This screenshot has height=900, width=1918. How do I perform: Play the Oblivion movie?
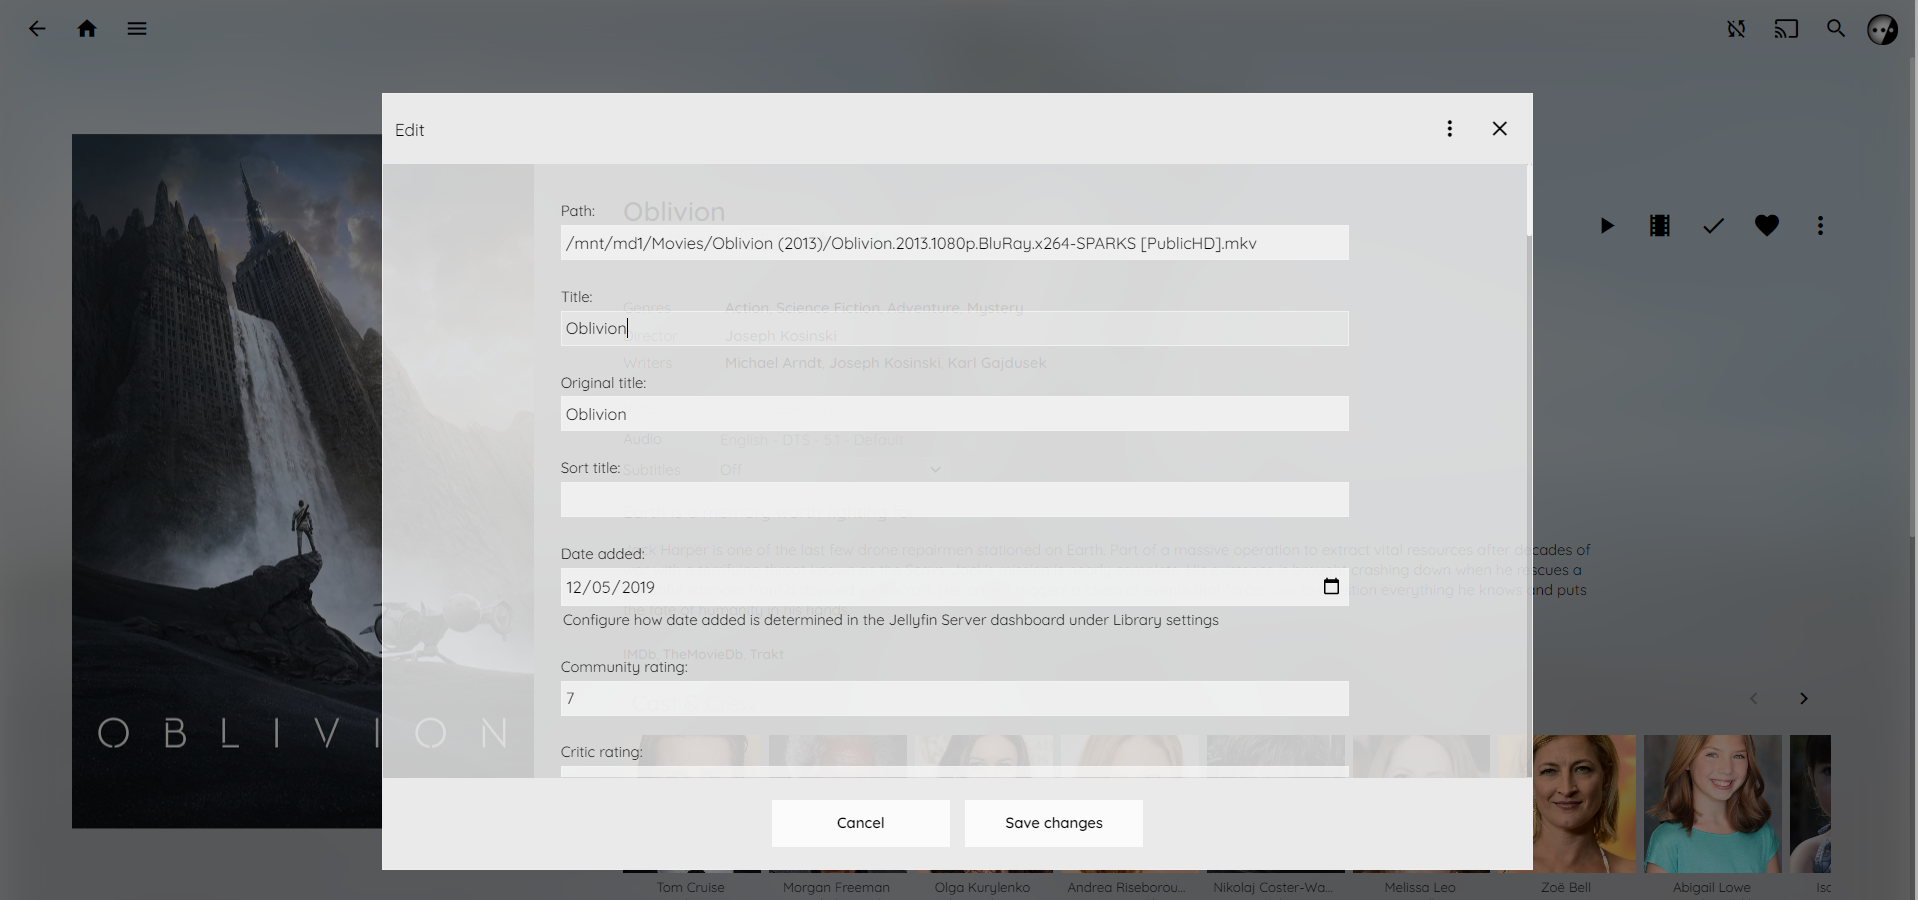click(1607, 226)
